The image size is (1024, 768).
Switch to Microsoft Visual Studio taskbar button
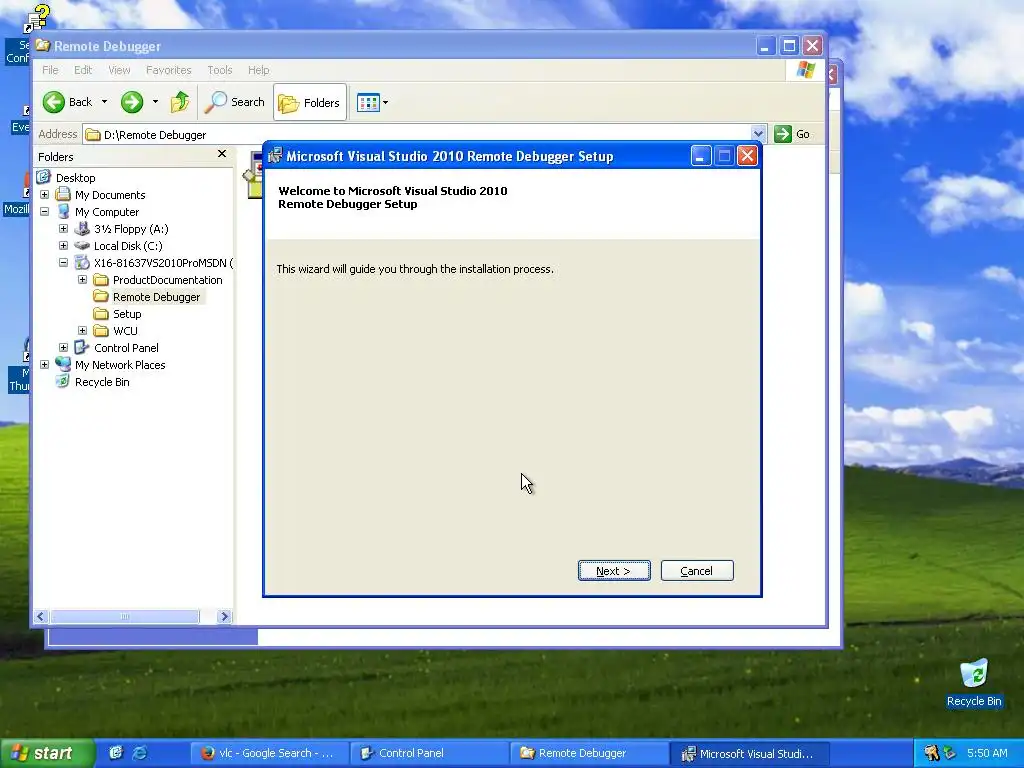click(x=749, y=753)
